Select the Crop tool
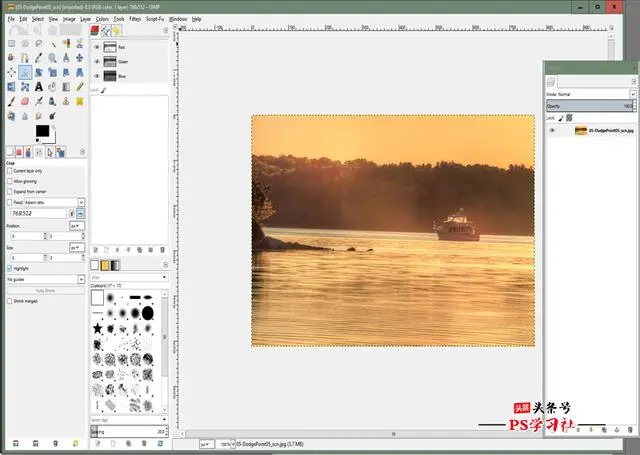Screen dimensions: 640x455 (25, 73)
